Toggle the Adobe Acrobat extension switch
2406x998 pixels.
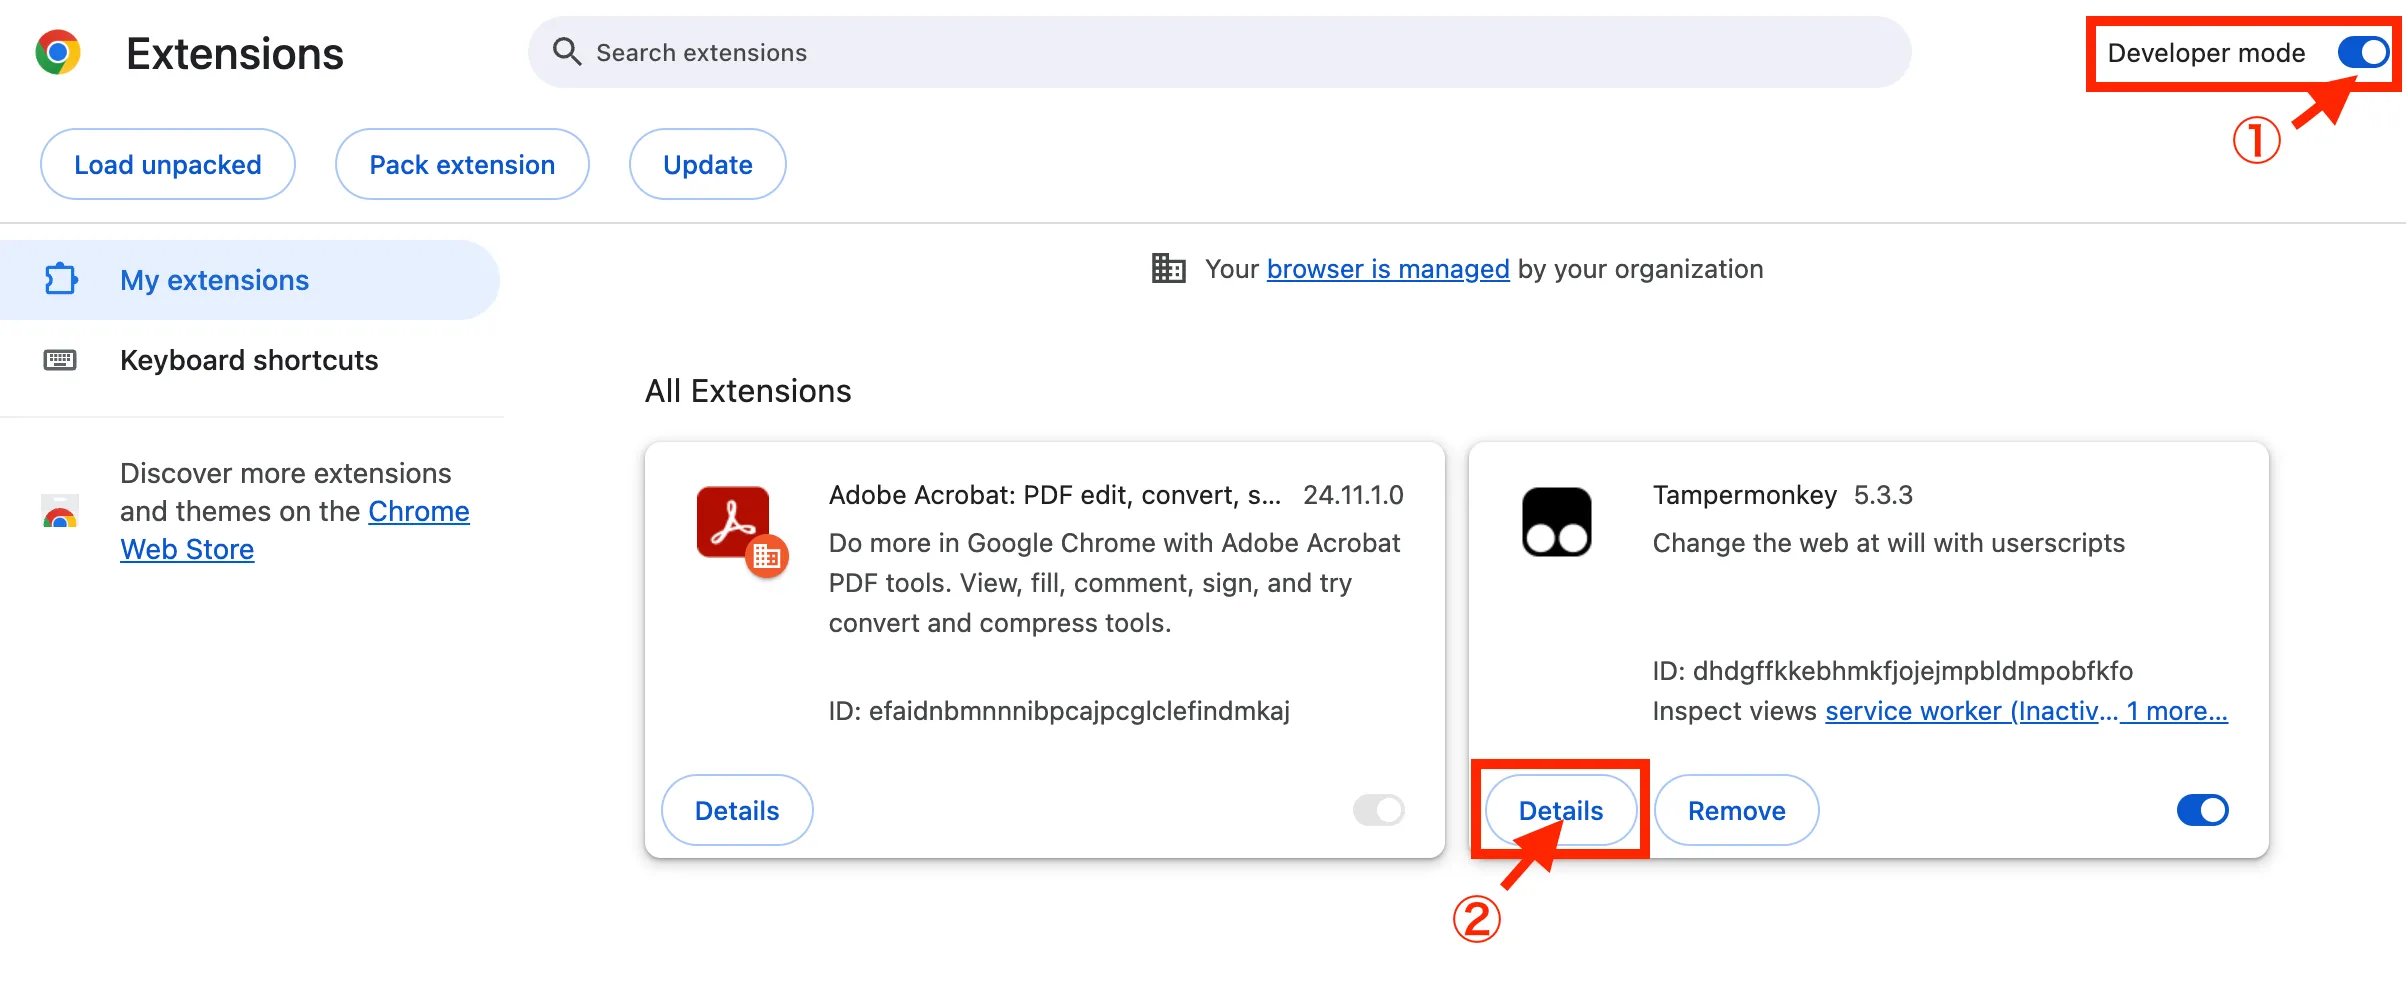(x=1379, y=810)
